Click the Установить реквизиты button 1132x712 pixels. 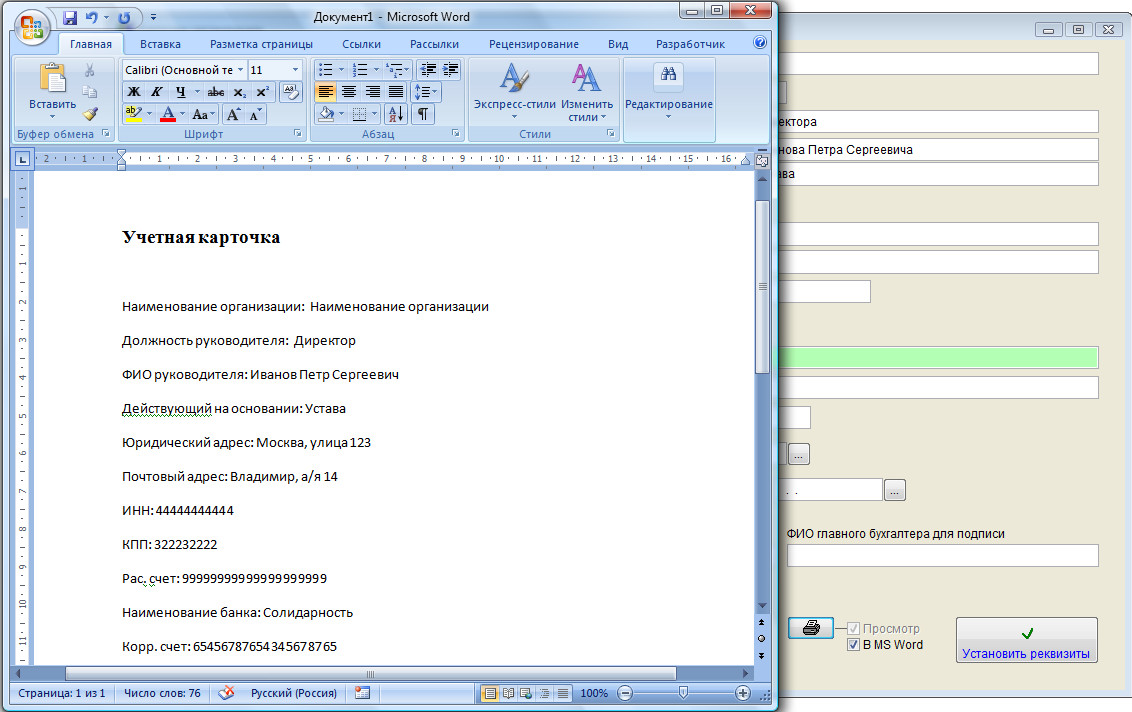1027,640
